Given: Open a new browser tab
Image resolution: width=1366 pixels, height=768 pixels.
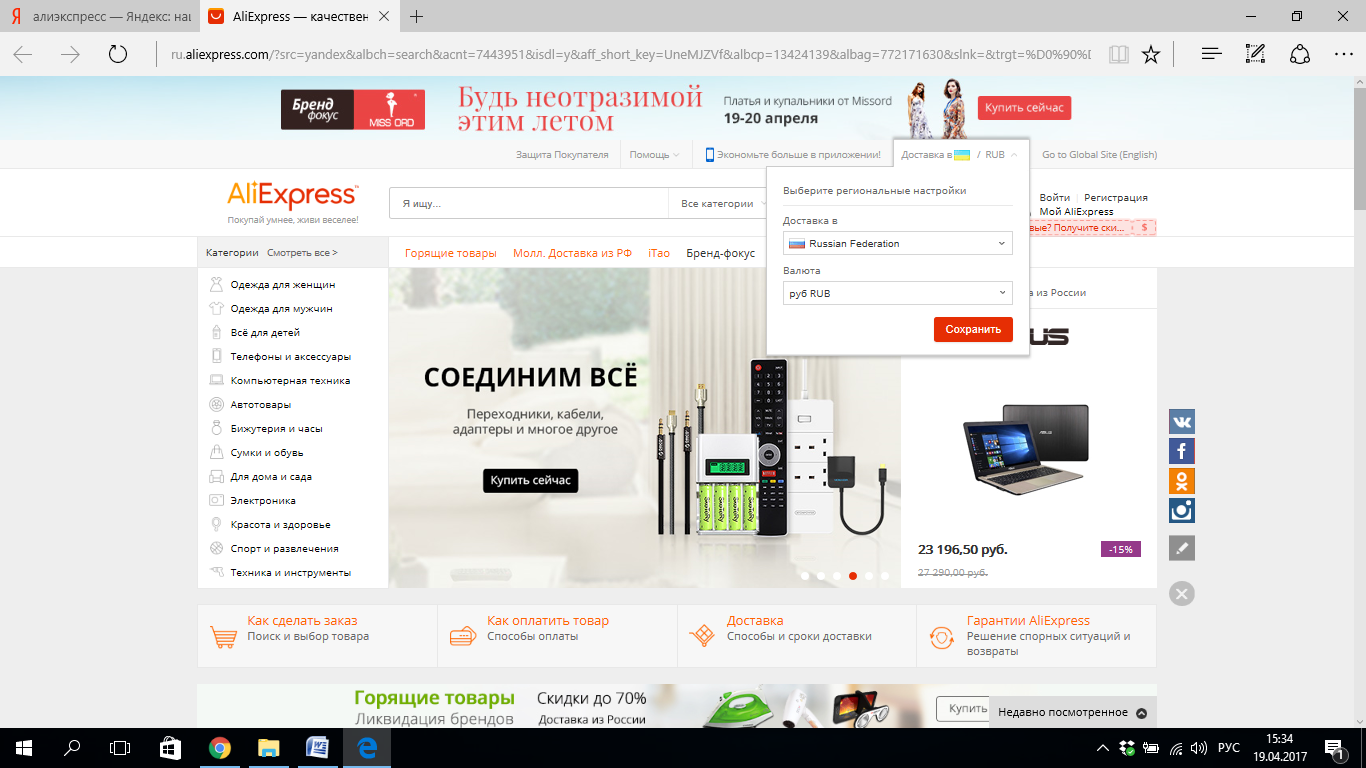Looking at the screenshot, I should [x=417, y=17].
